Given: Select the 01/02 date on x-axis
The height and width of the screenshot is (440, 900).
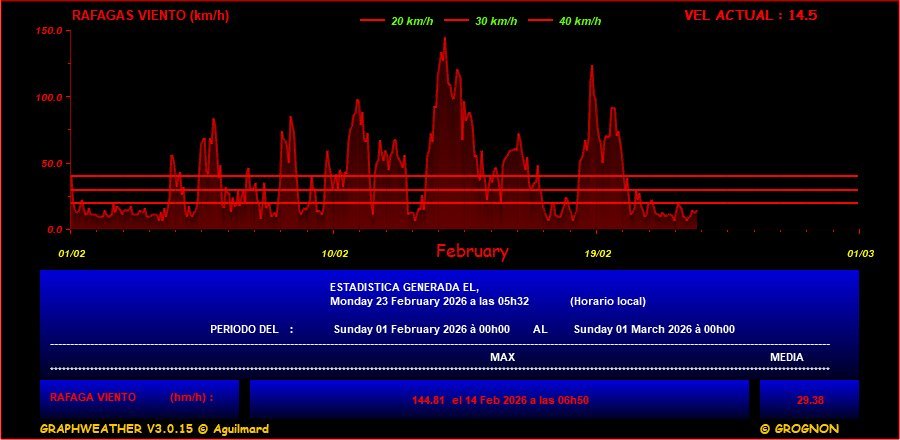Looking at the screenshot, I should pyautogui.click(x=72, y=253).
